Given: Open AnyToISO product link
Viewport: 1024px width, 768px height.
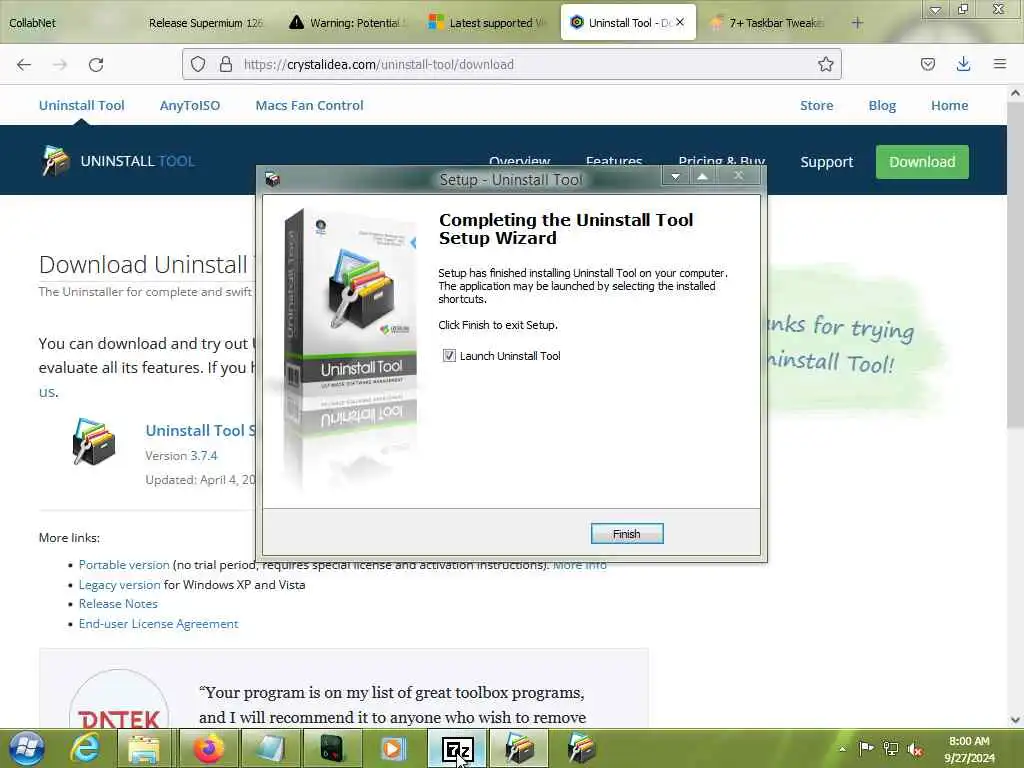Looking at the screenshot, I should click(190, 105).
